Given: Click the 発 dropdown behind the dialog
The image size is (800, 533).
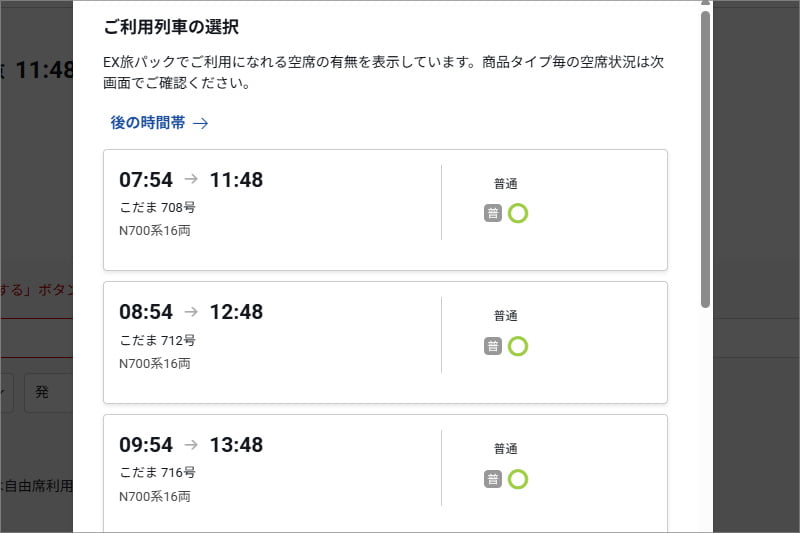Looking at the screenshot, I should 48,392.
